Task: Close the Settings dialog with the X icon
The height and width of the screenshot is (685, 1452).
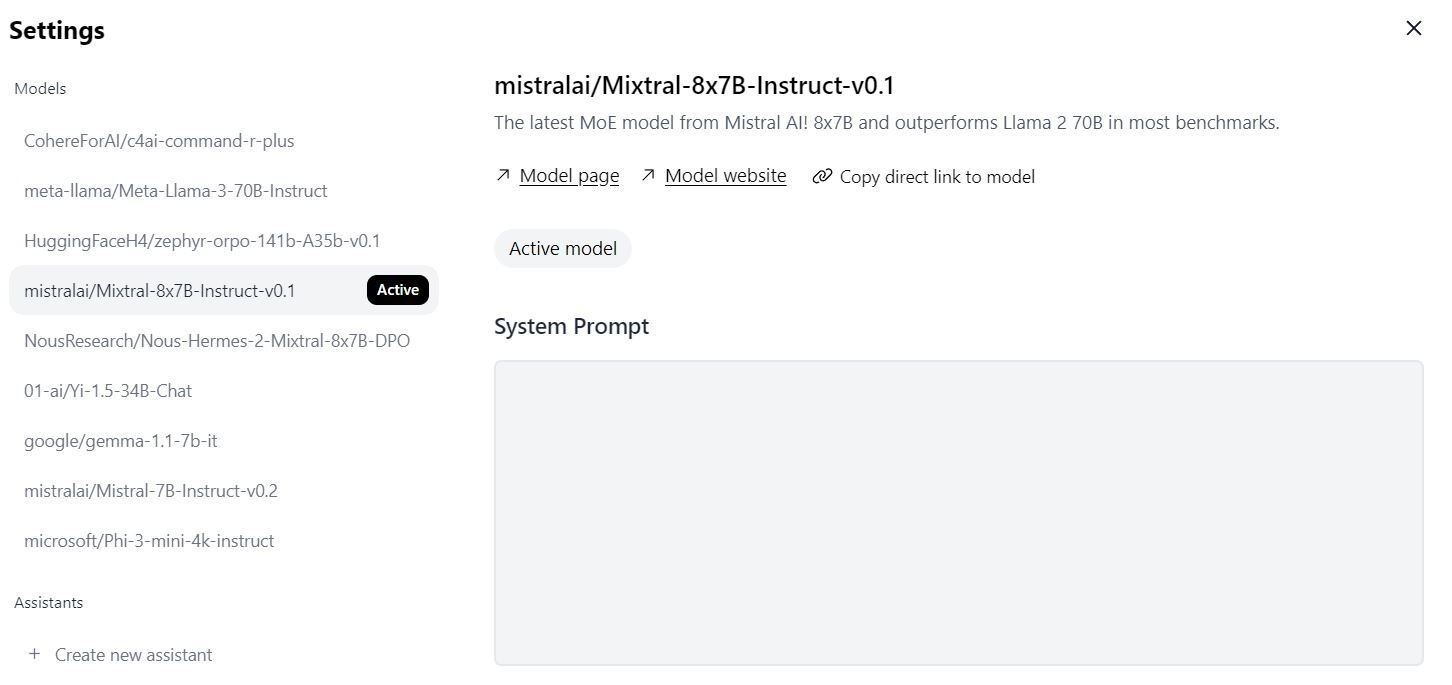Action: (x=1413, y=28)
